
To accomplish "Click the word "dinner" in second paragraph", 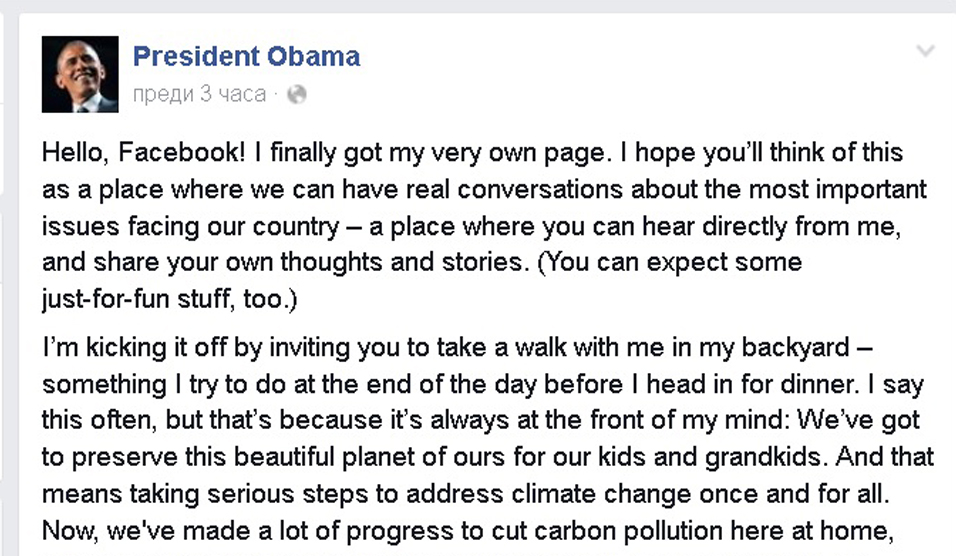I will point(813,385).
